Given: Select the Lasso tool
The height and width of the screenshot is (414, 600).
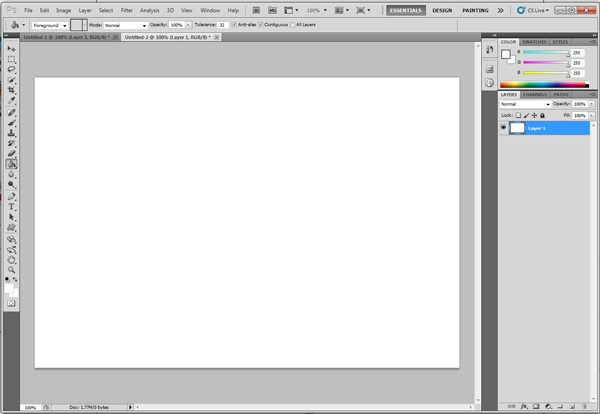Looking at the screenshot, I should 12,69.
